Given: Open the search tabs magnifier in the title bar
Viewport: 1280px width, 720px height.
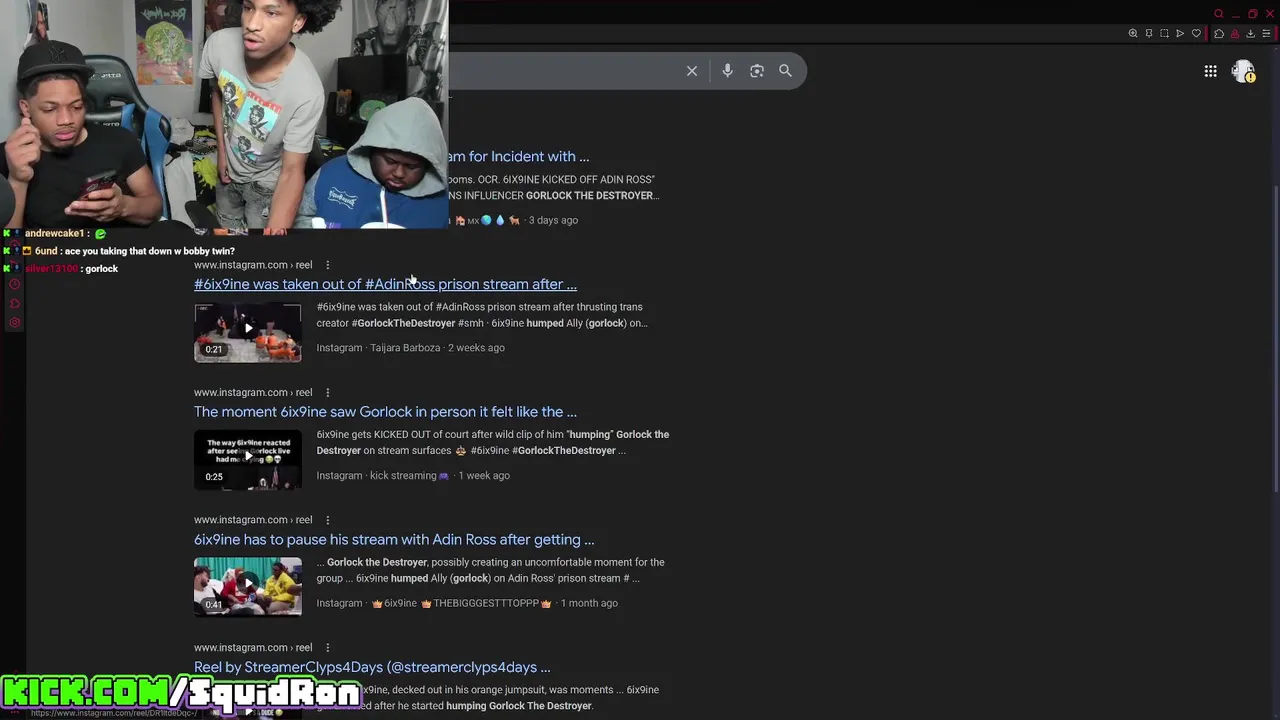Looking at the screenshot, I should coord(1218,14).
